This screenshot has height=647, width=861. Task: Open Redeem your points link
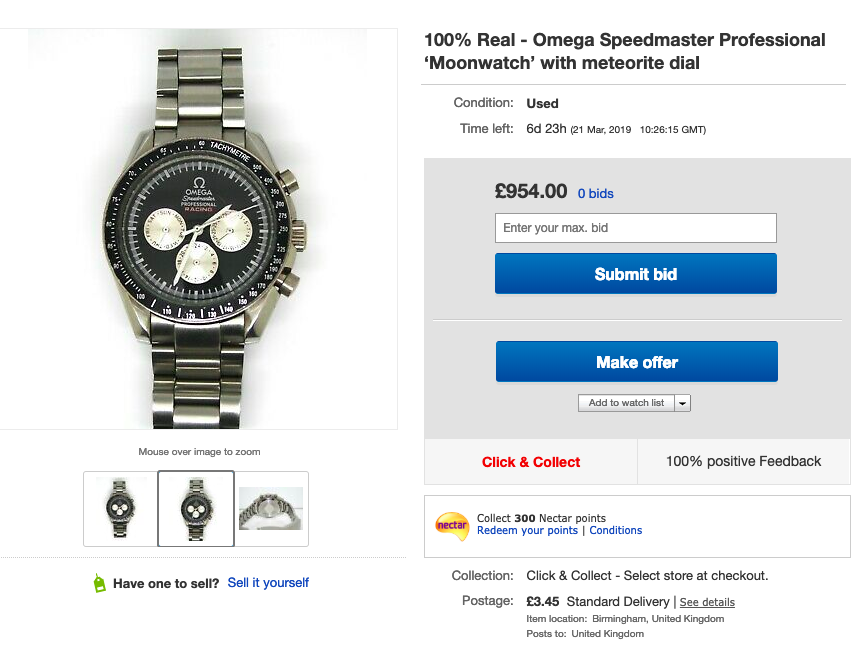[527, 530]
